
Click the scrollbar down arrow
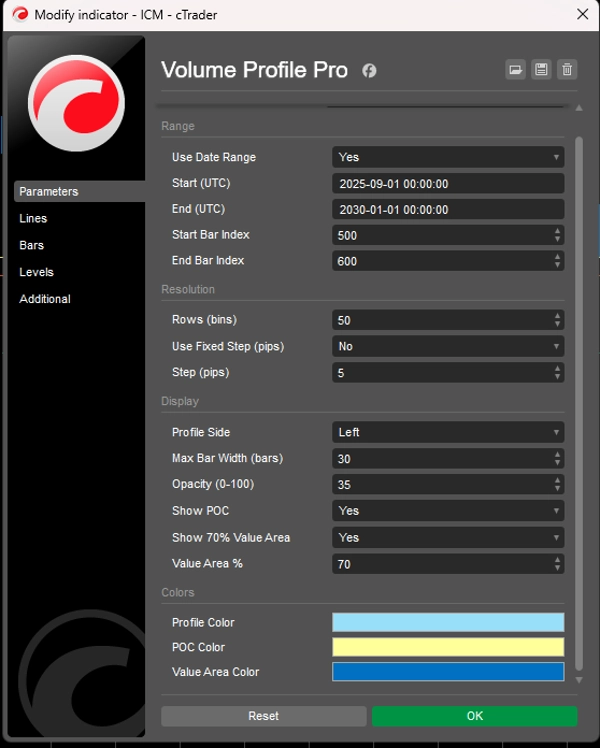coord(579,680)
